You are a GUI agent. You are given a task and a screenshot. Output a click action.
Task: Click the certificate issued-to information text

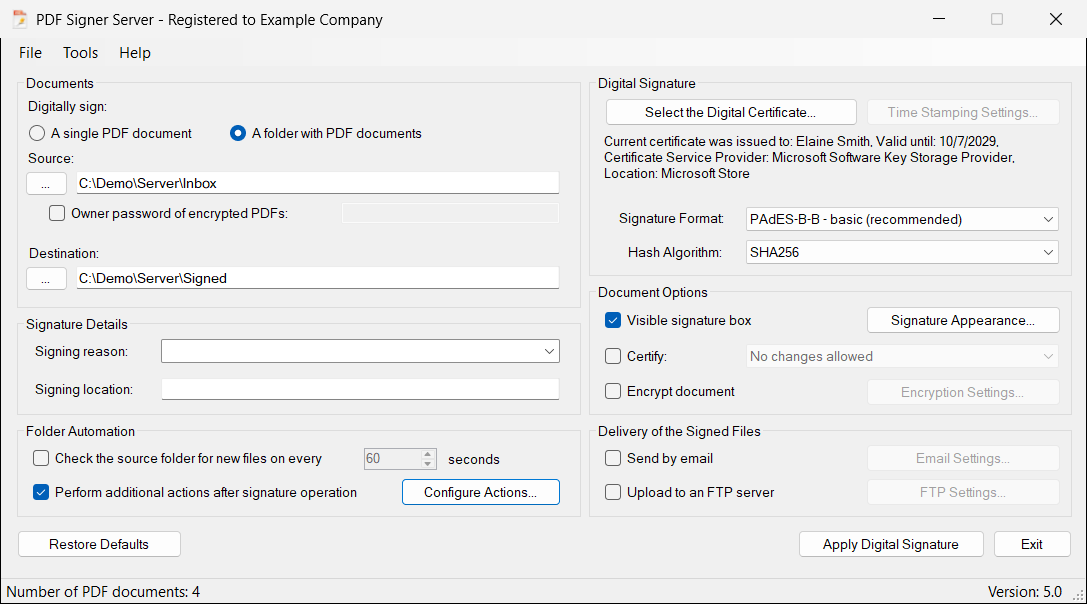[809, 157]
